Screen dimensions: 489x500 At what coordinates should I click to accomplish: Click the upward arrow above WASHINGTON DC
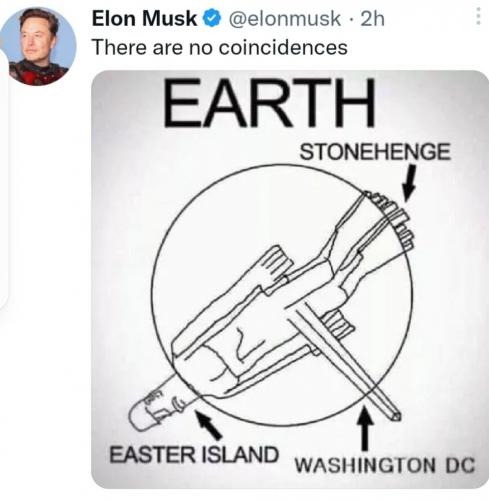366,427
